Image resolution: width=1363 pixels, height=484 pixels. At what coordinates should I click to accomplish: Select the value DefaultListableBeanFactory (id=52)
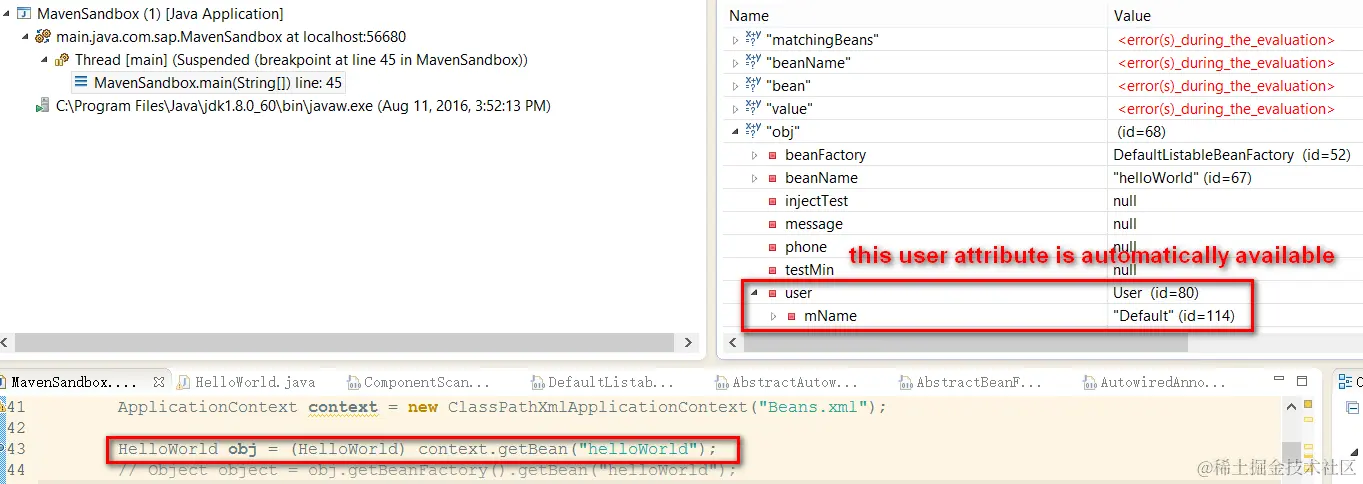click(1232, 155)
